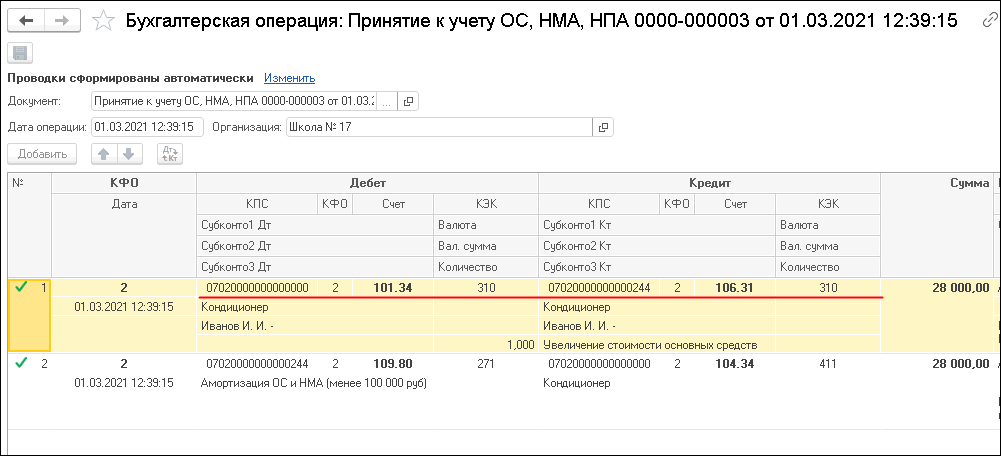
Task: Move row up with the up arrow
Action: point(103,154)
